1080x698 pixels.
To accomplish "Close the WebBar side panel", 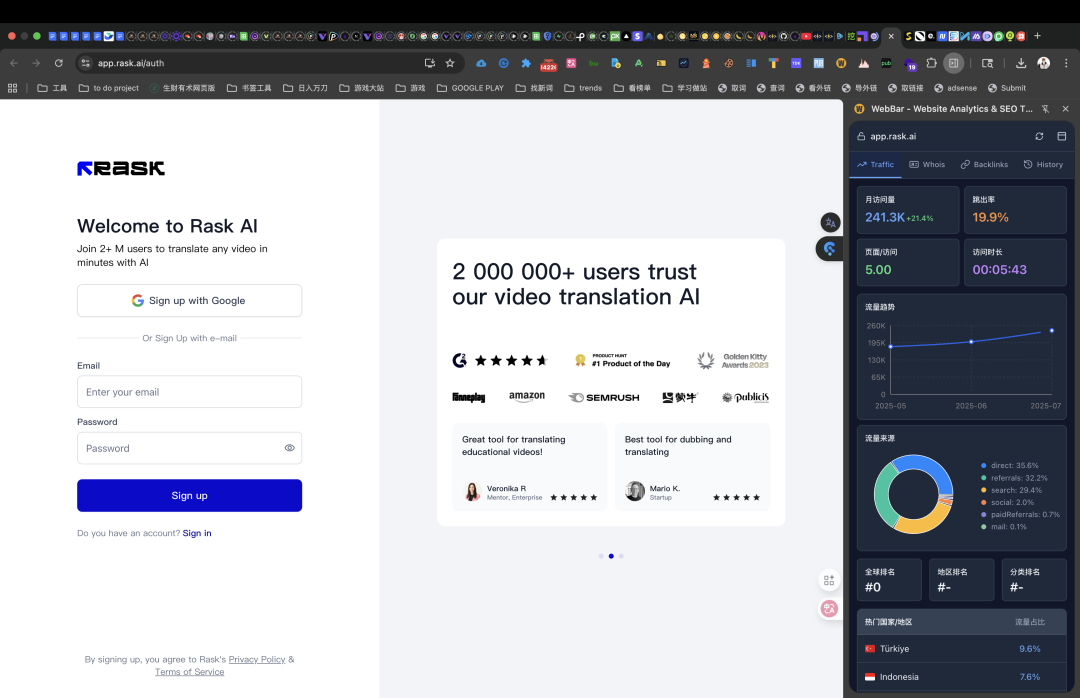I will (x=1066, y=109).
